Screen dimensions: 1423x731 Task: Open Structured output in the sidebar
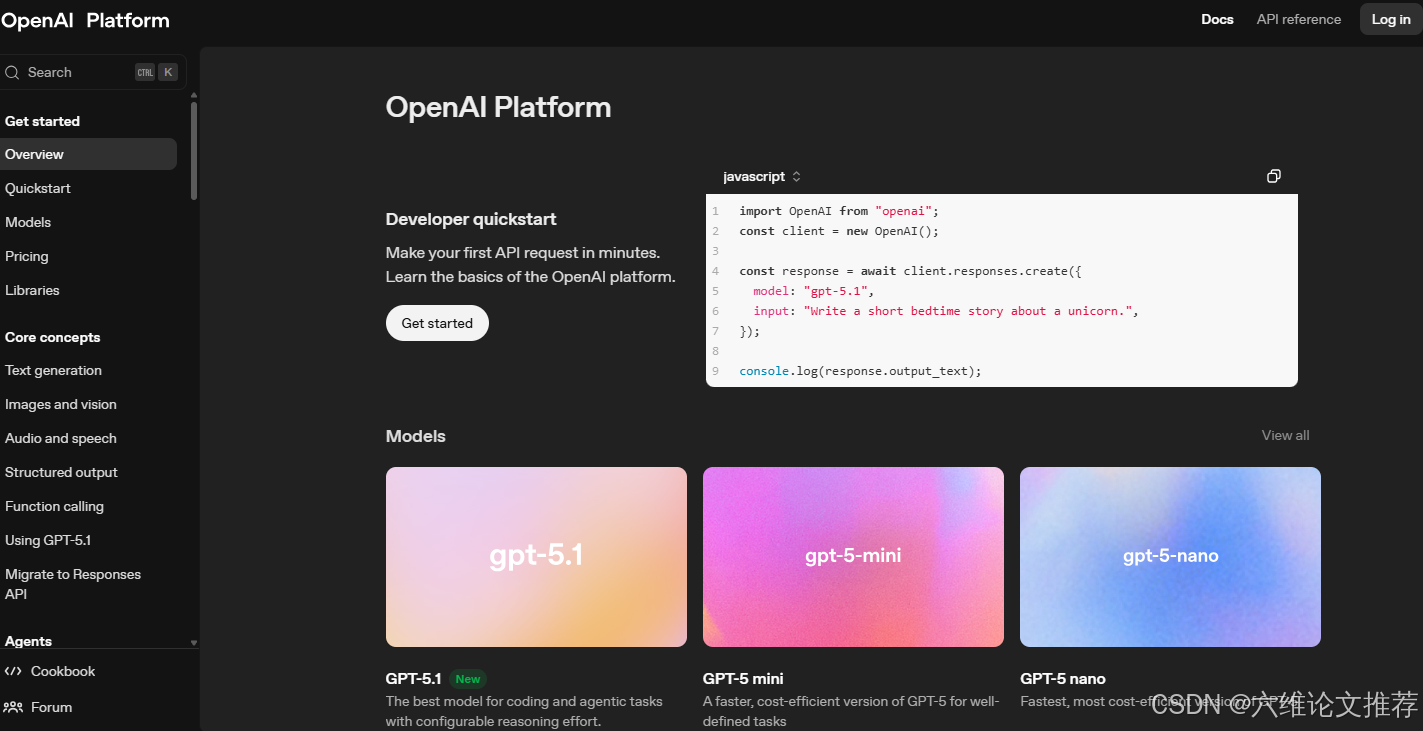coord(61,472)
